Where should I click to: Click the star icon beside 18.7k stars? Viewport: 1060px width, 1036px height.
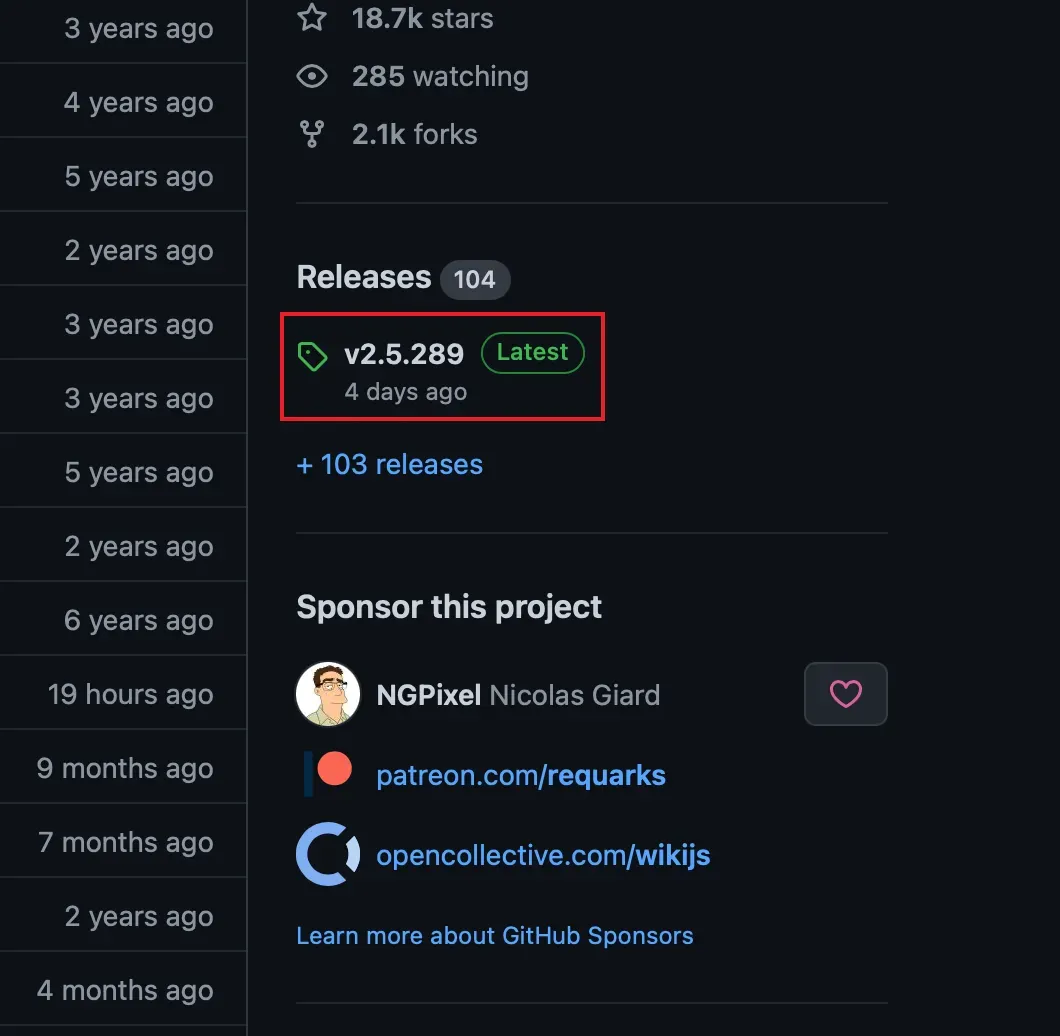point(312,17)
